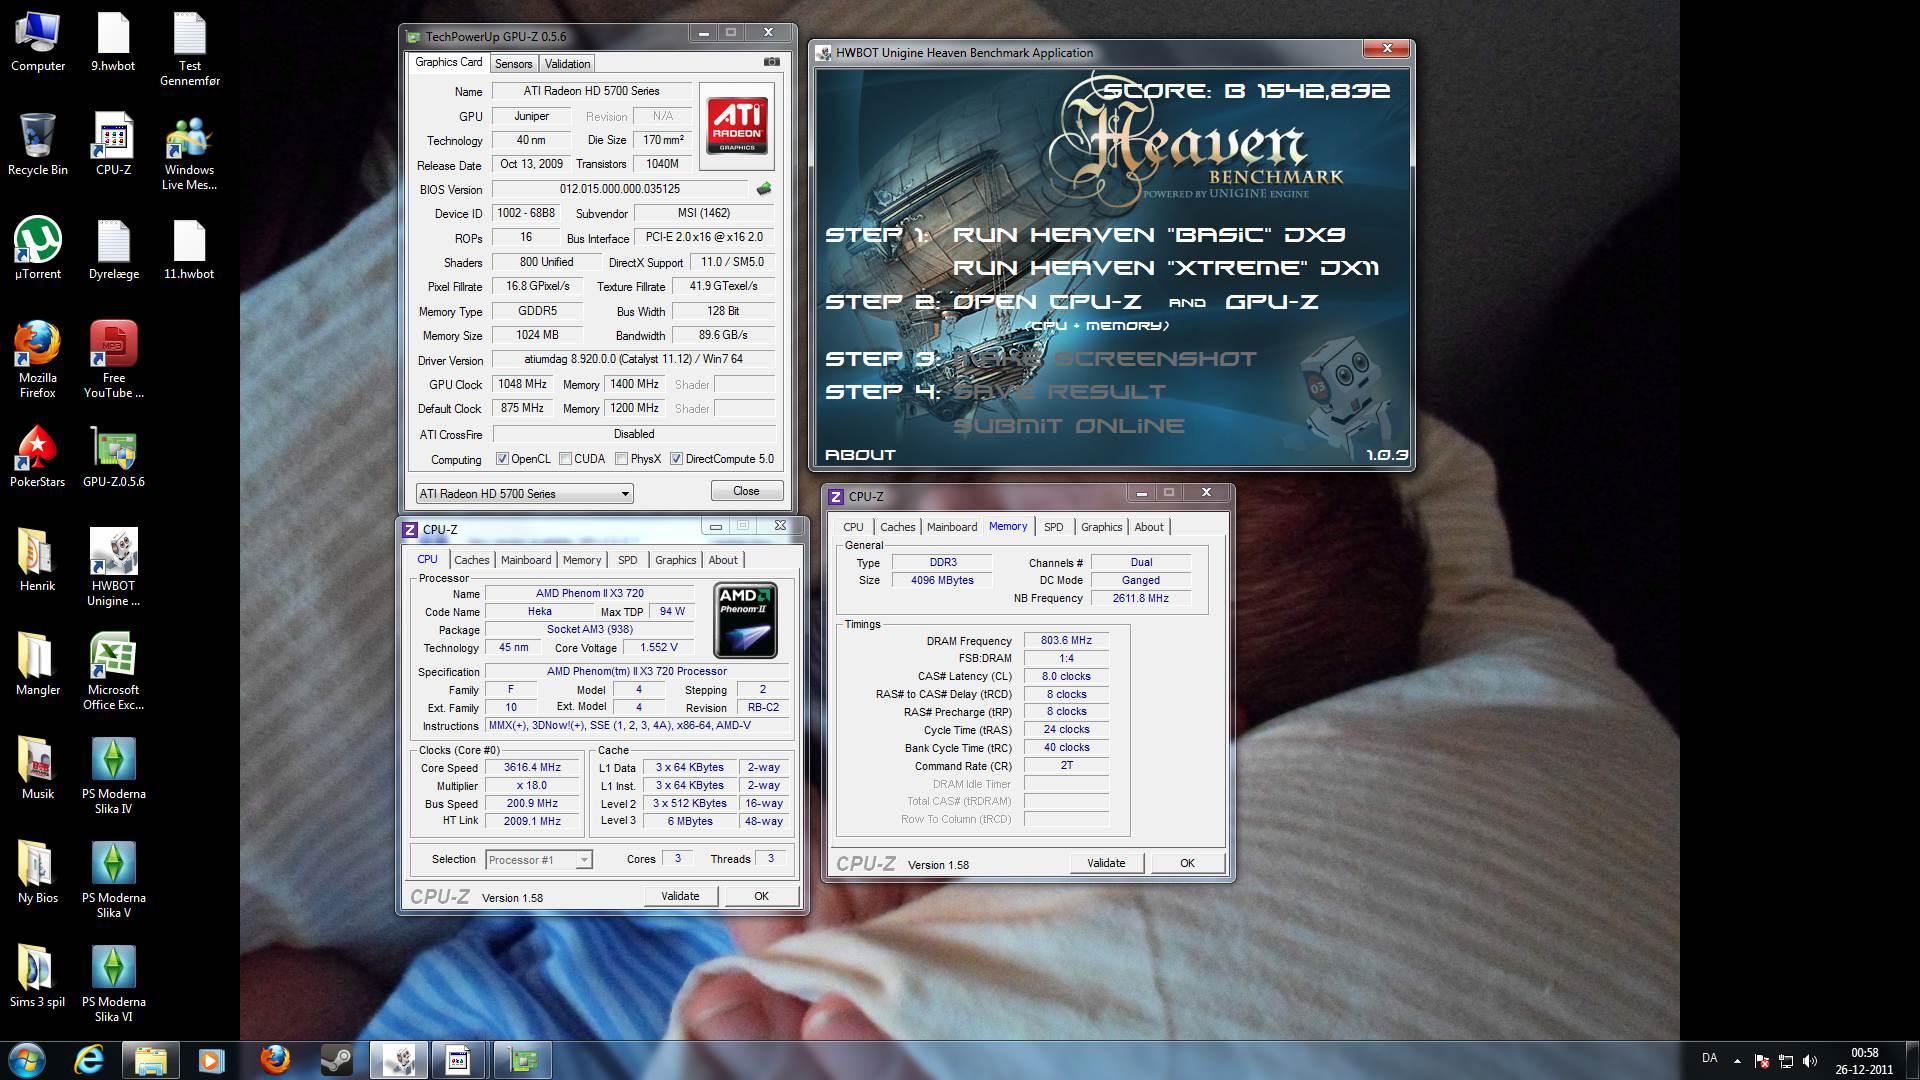Viewport: 1920px width, 1080px height.
Task: Open SPD tab in right CPU-Z window
Action: (1053, 527)
